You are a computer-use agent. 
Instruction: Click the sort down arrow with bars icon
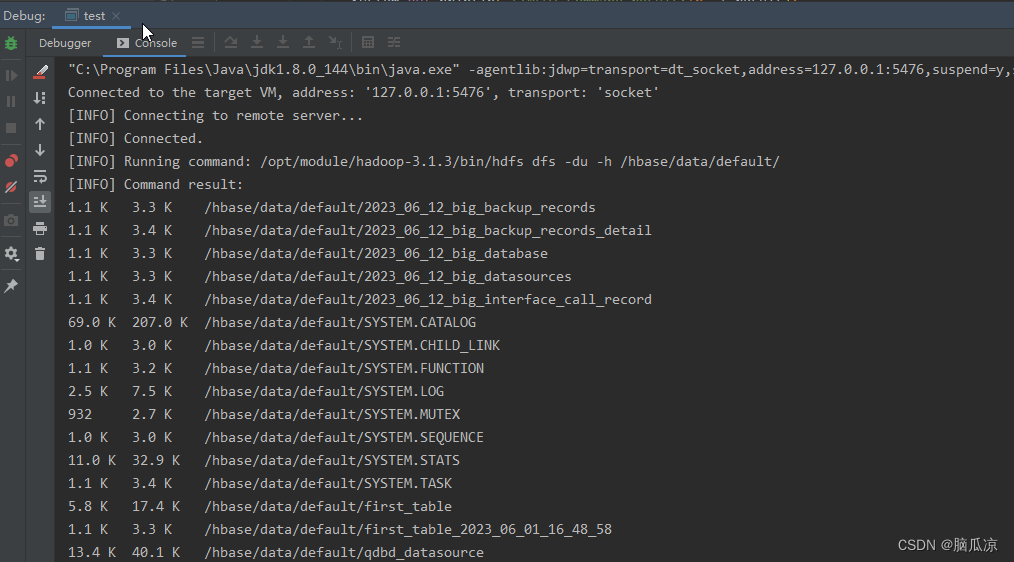point(40,98)
